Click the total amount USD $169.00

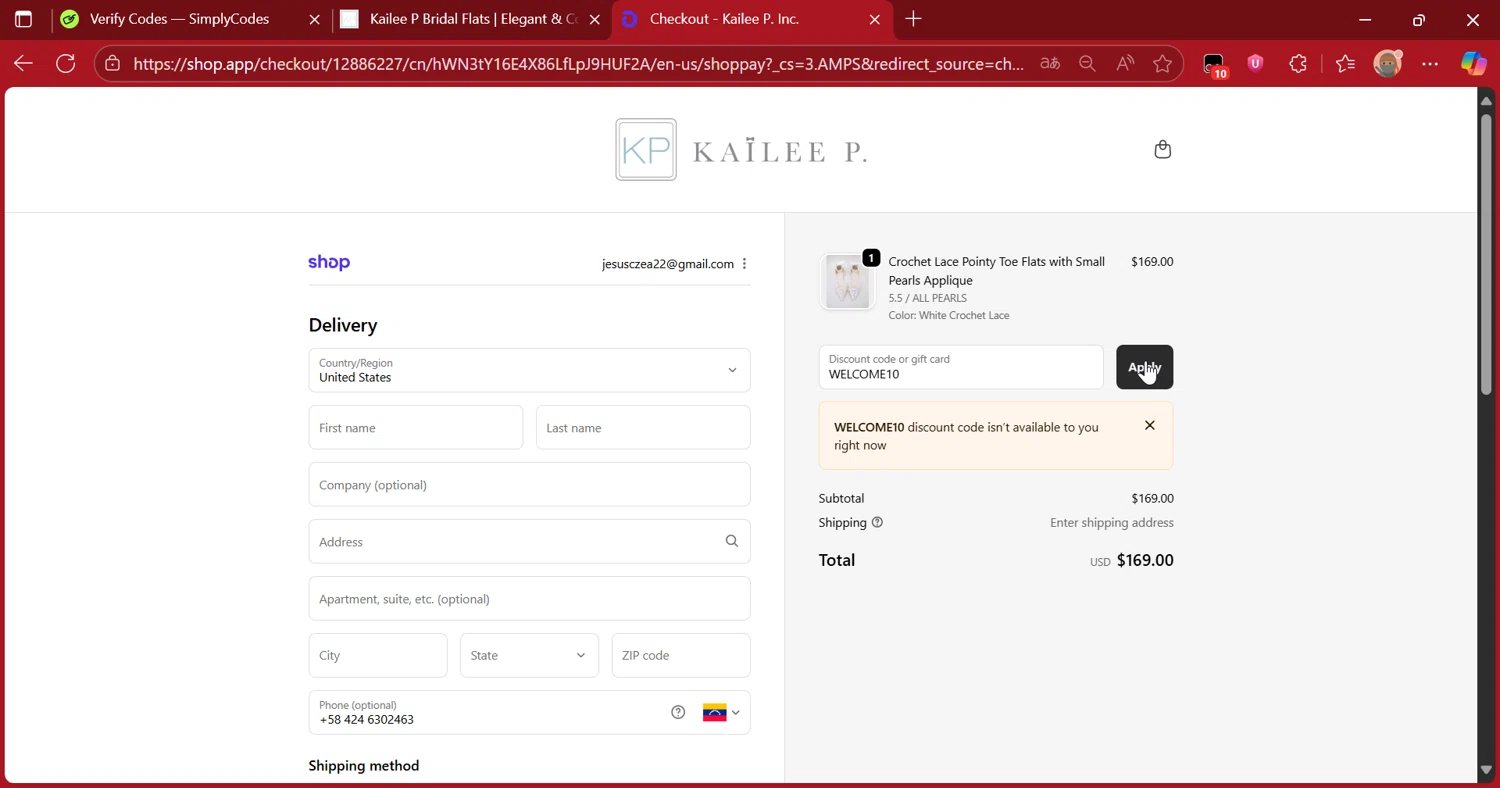[1131, 560]
